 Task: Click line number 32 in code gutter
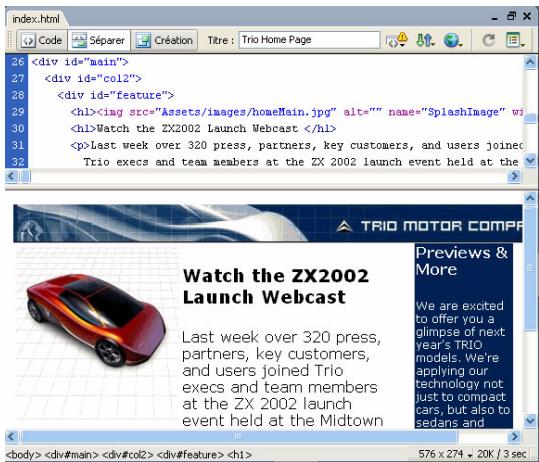pos(18,162)
